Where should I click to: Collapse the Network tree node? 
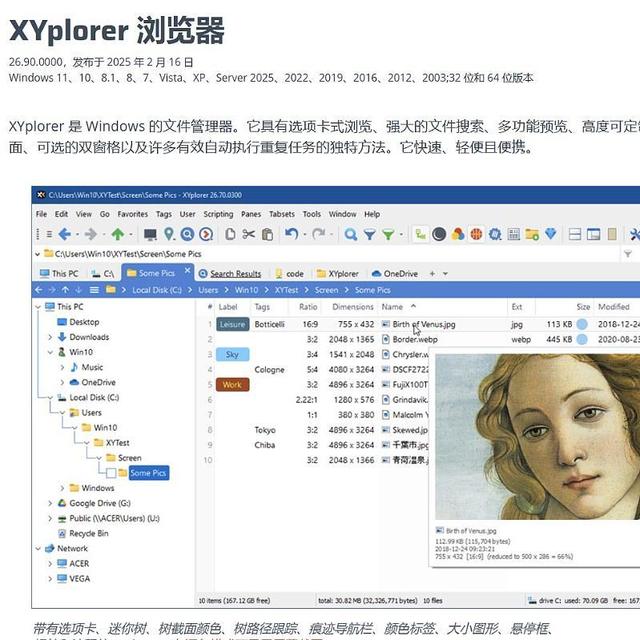coord(38,548)
